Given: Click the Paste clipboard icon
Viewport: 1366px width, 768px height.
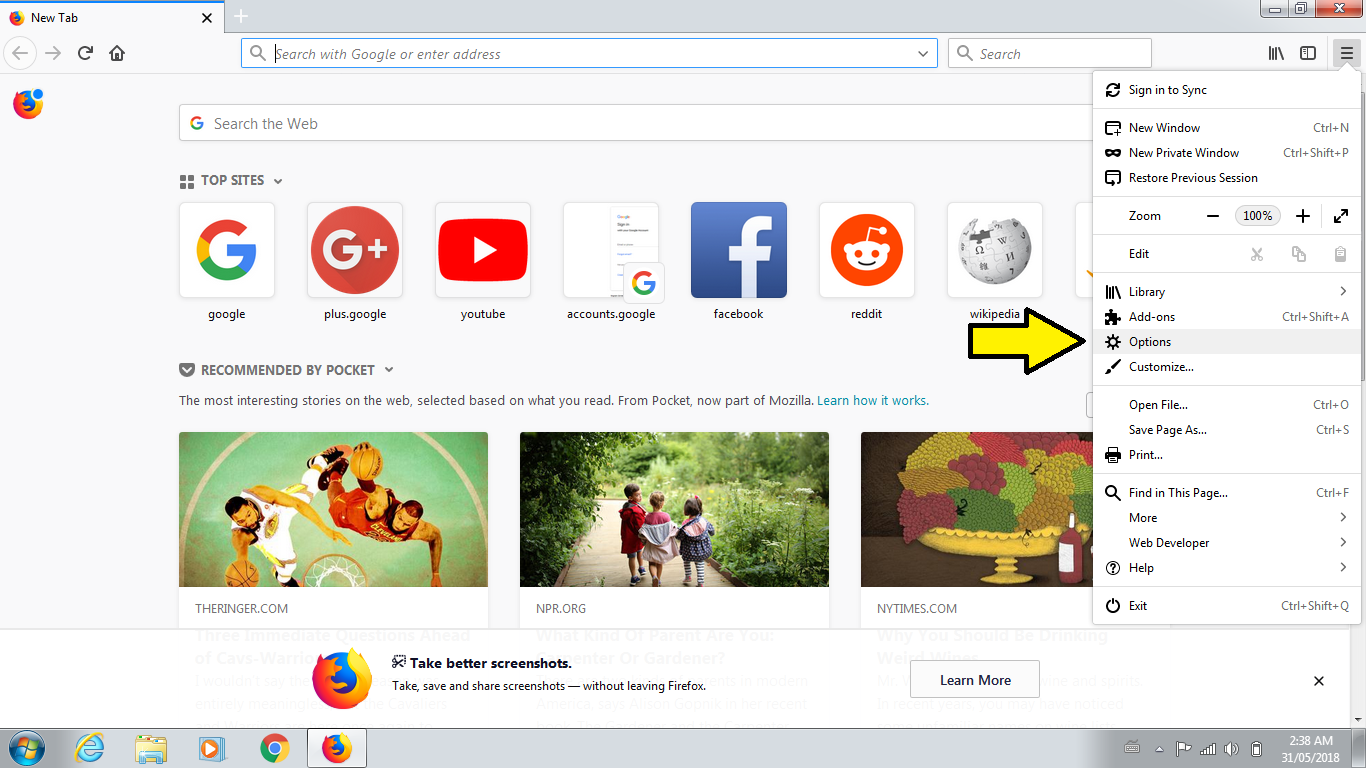Looking at the screenshot, I should [1340, 254].
